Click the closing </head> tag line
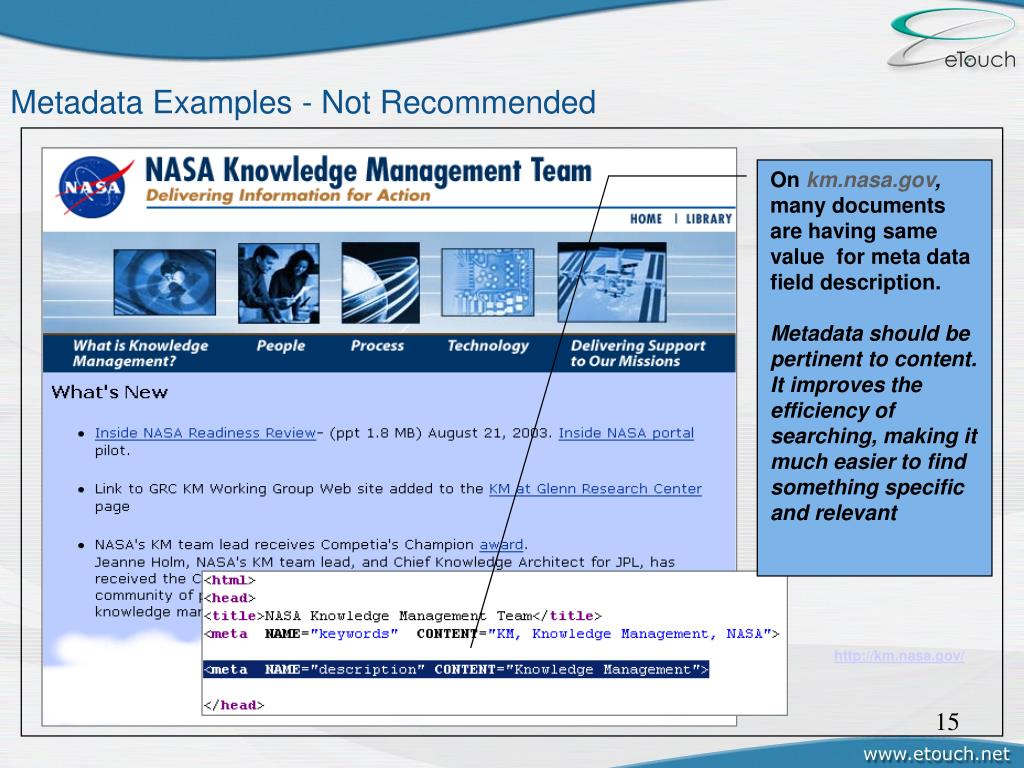Image resolution: width=1024 pixels, height=768 pixels. coord(234,705)
